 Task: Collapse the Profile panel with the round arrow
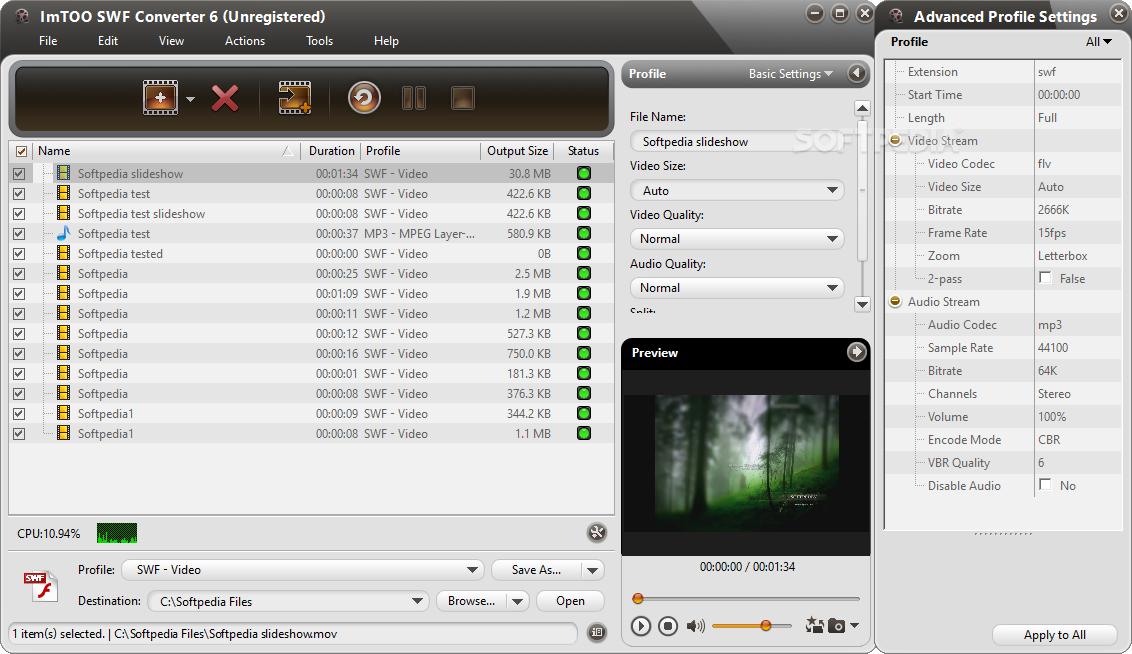point(856,74)
